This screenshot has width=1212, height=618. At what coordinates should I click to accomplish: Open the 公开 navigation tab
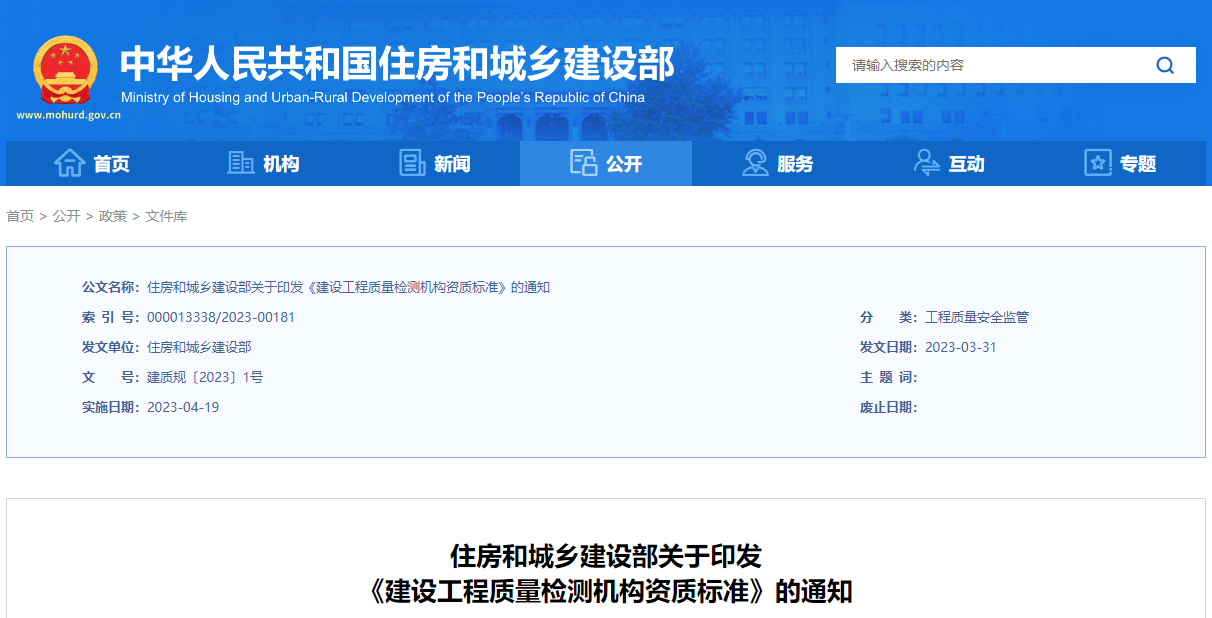[606, 163]
